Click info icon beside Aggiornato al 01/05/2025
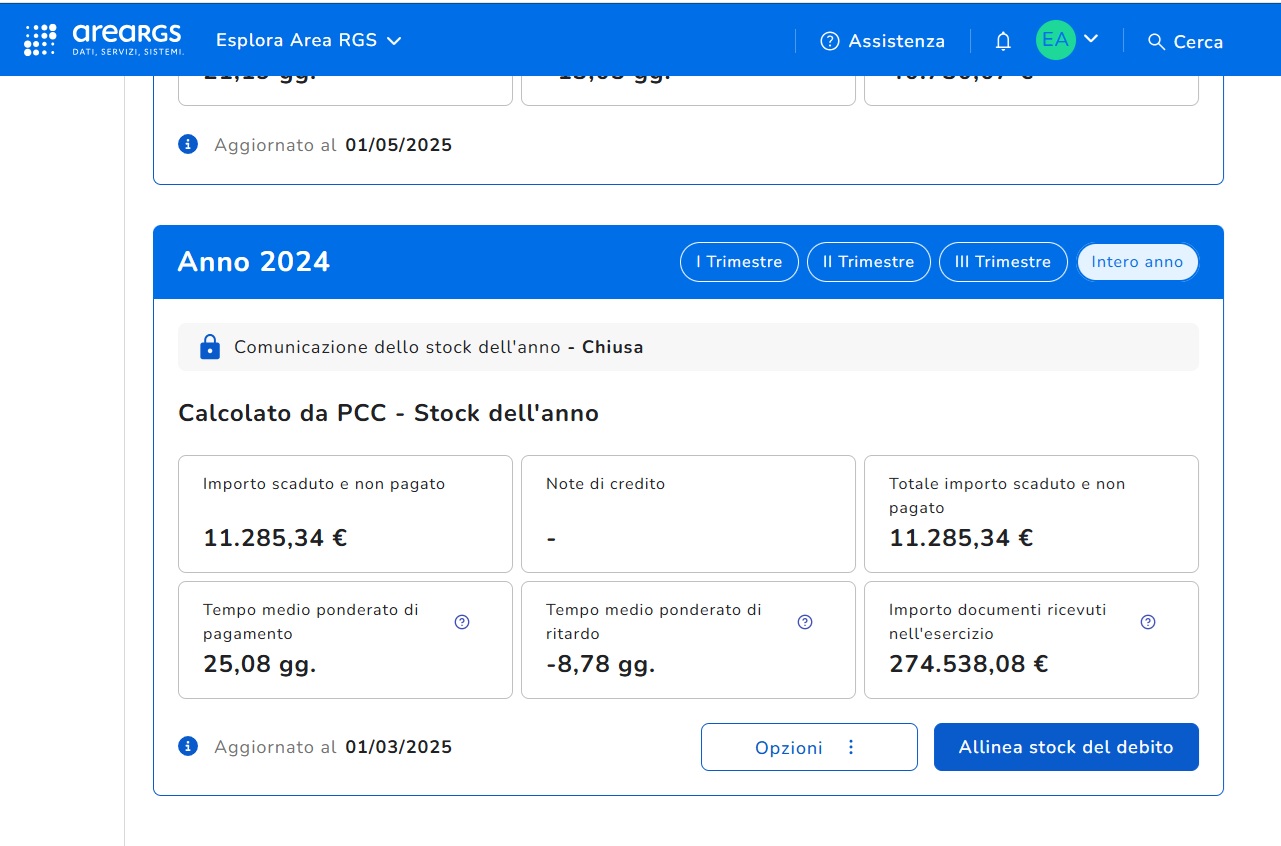 pyautogui.click(x=188, y=144)
